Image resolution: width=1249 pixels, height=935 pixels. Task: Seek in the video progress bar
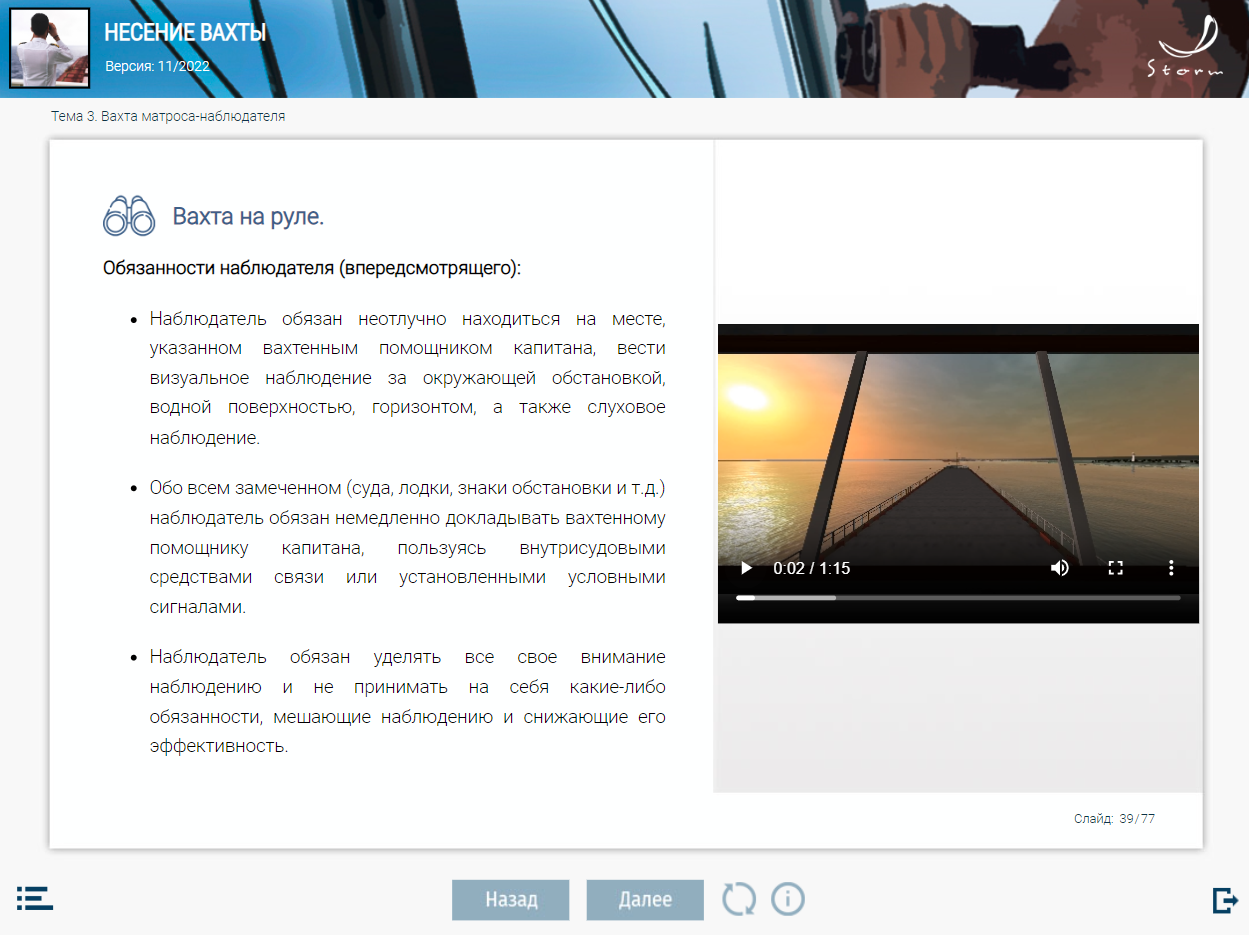pos(958,597)
